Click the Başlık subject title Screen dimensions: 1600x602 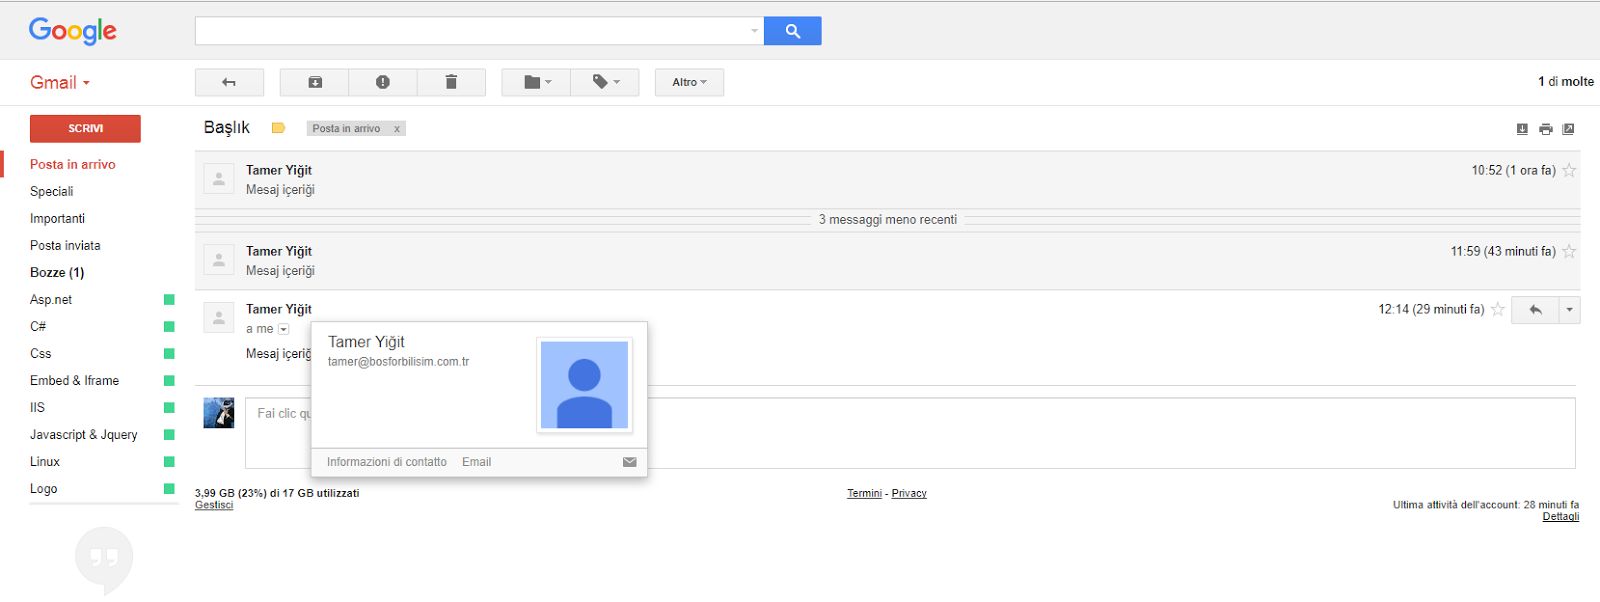tap(227, 128)
